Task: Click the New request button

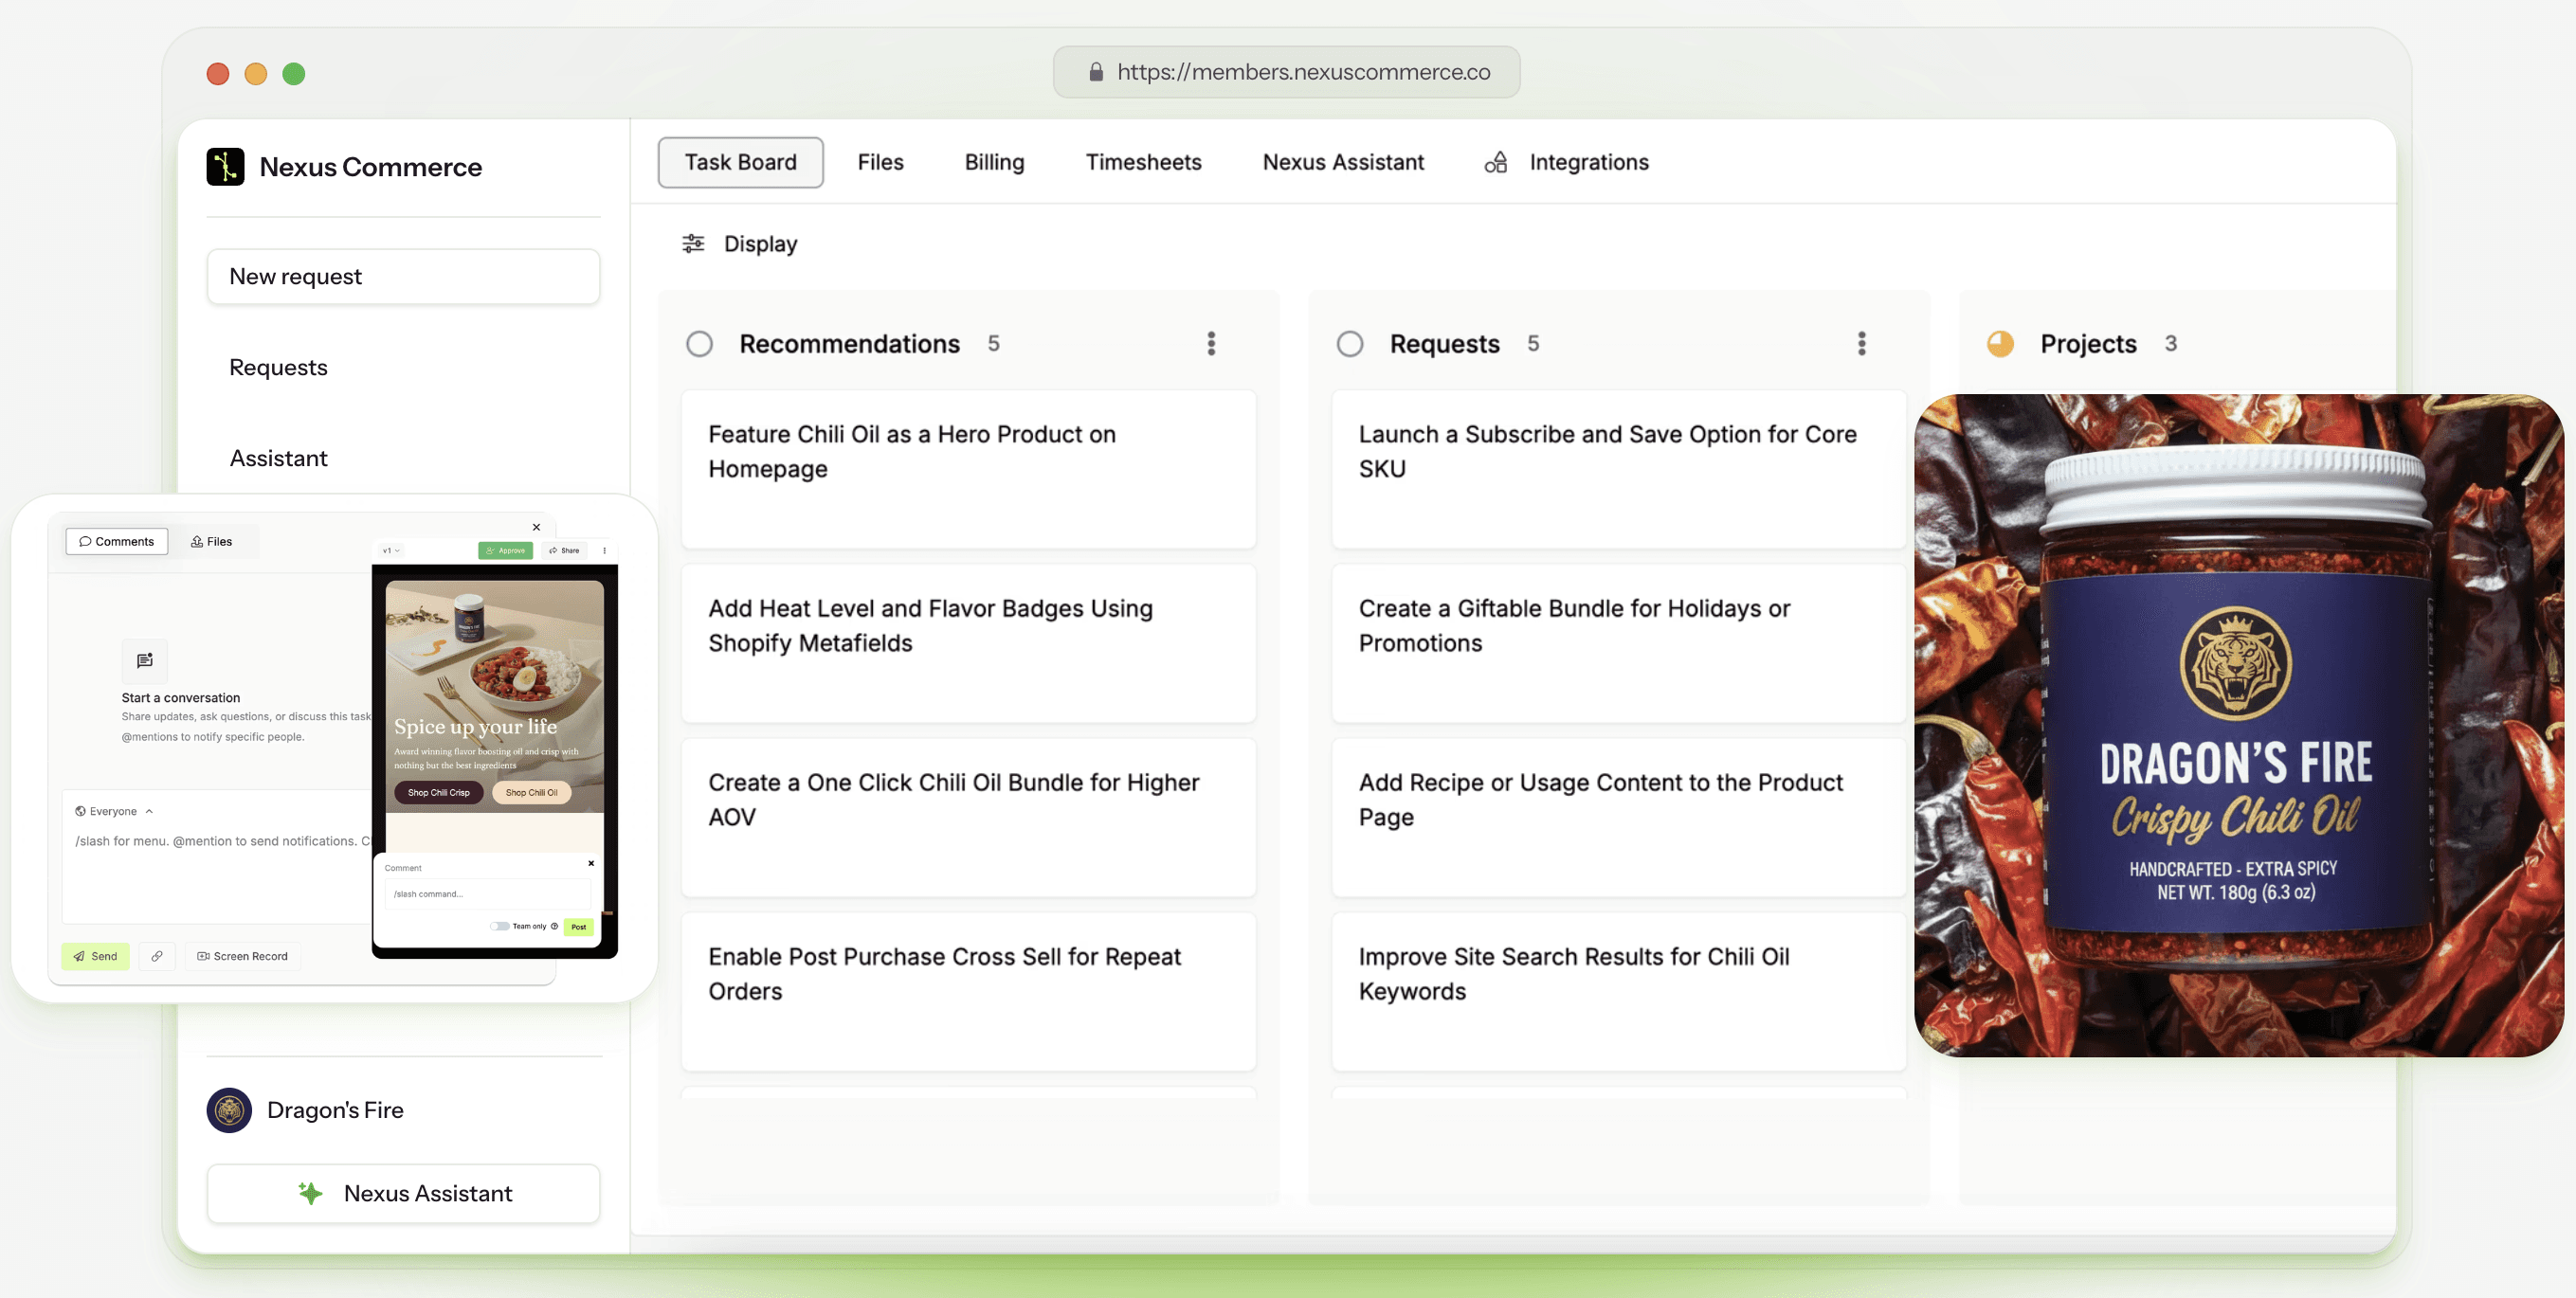Action: (x=403, y=277)
